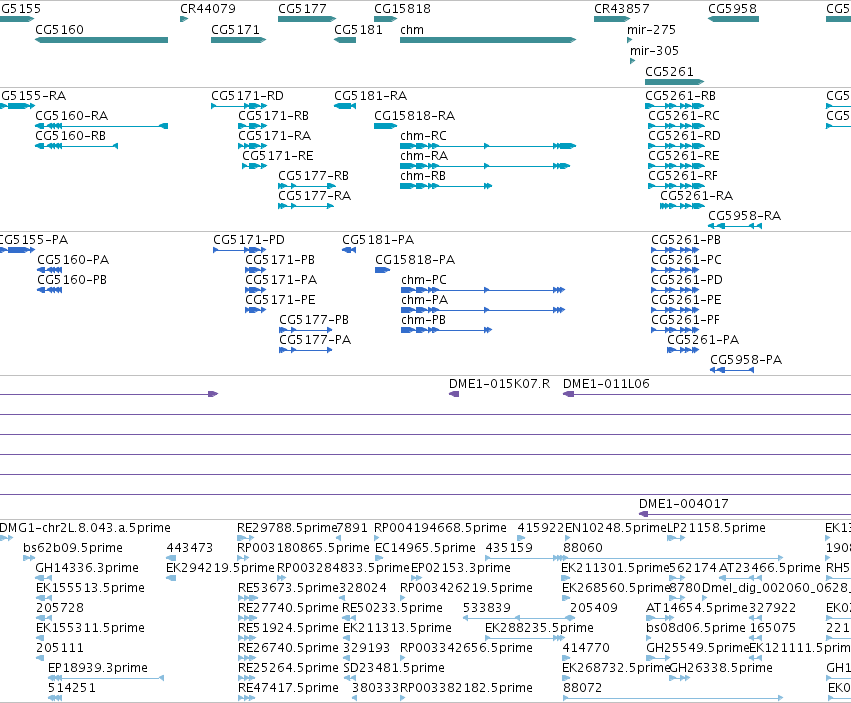Select the chm-RA transcript

click(x=485, y=166)
